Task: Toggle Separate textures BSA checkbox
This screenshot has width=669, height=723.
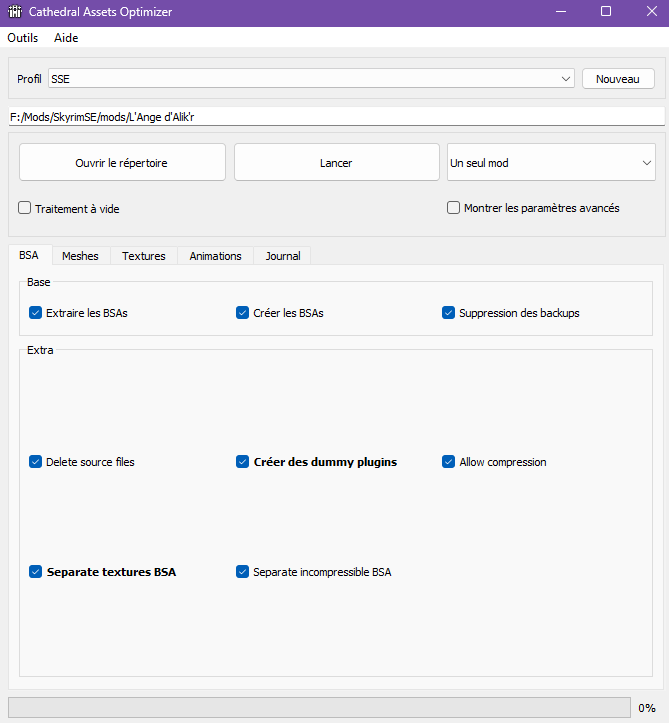Action: (x=36, y=572)
